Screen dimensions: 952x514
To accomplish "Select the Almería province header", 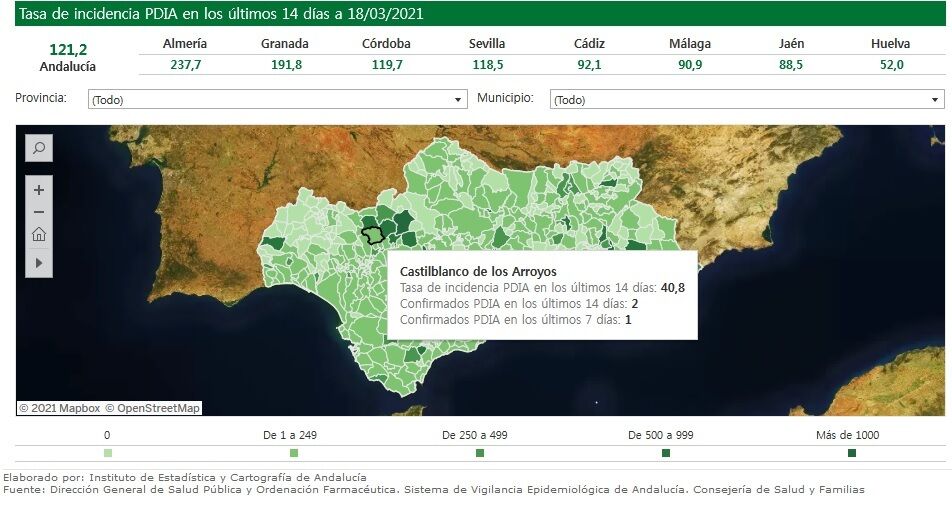I will point(184,44).
